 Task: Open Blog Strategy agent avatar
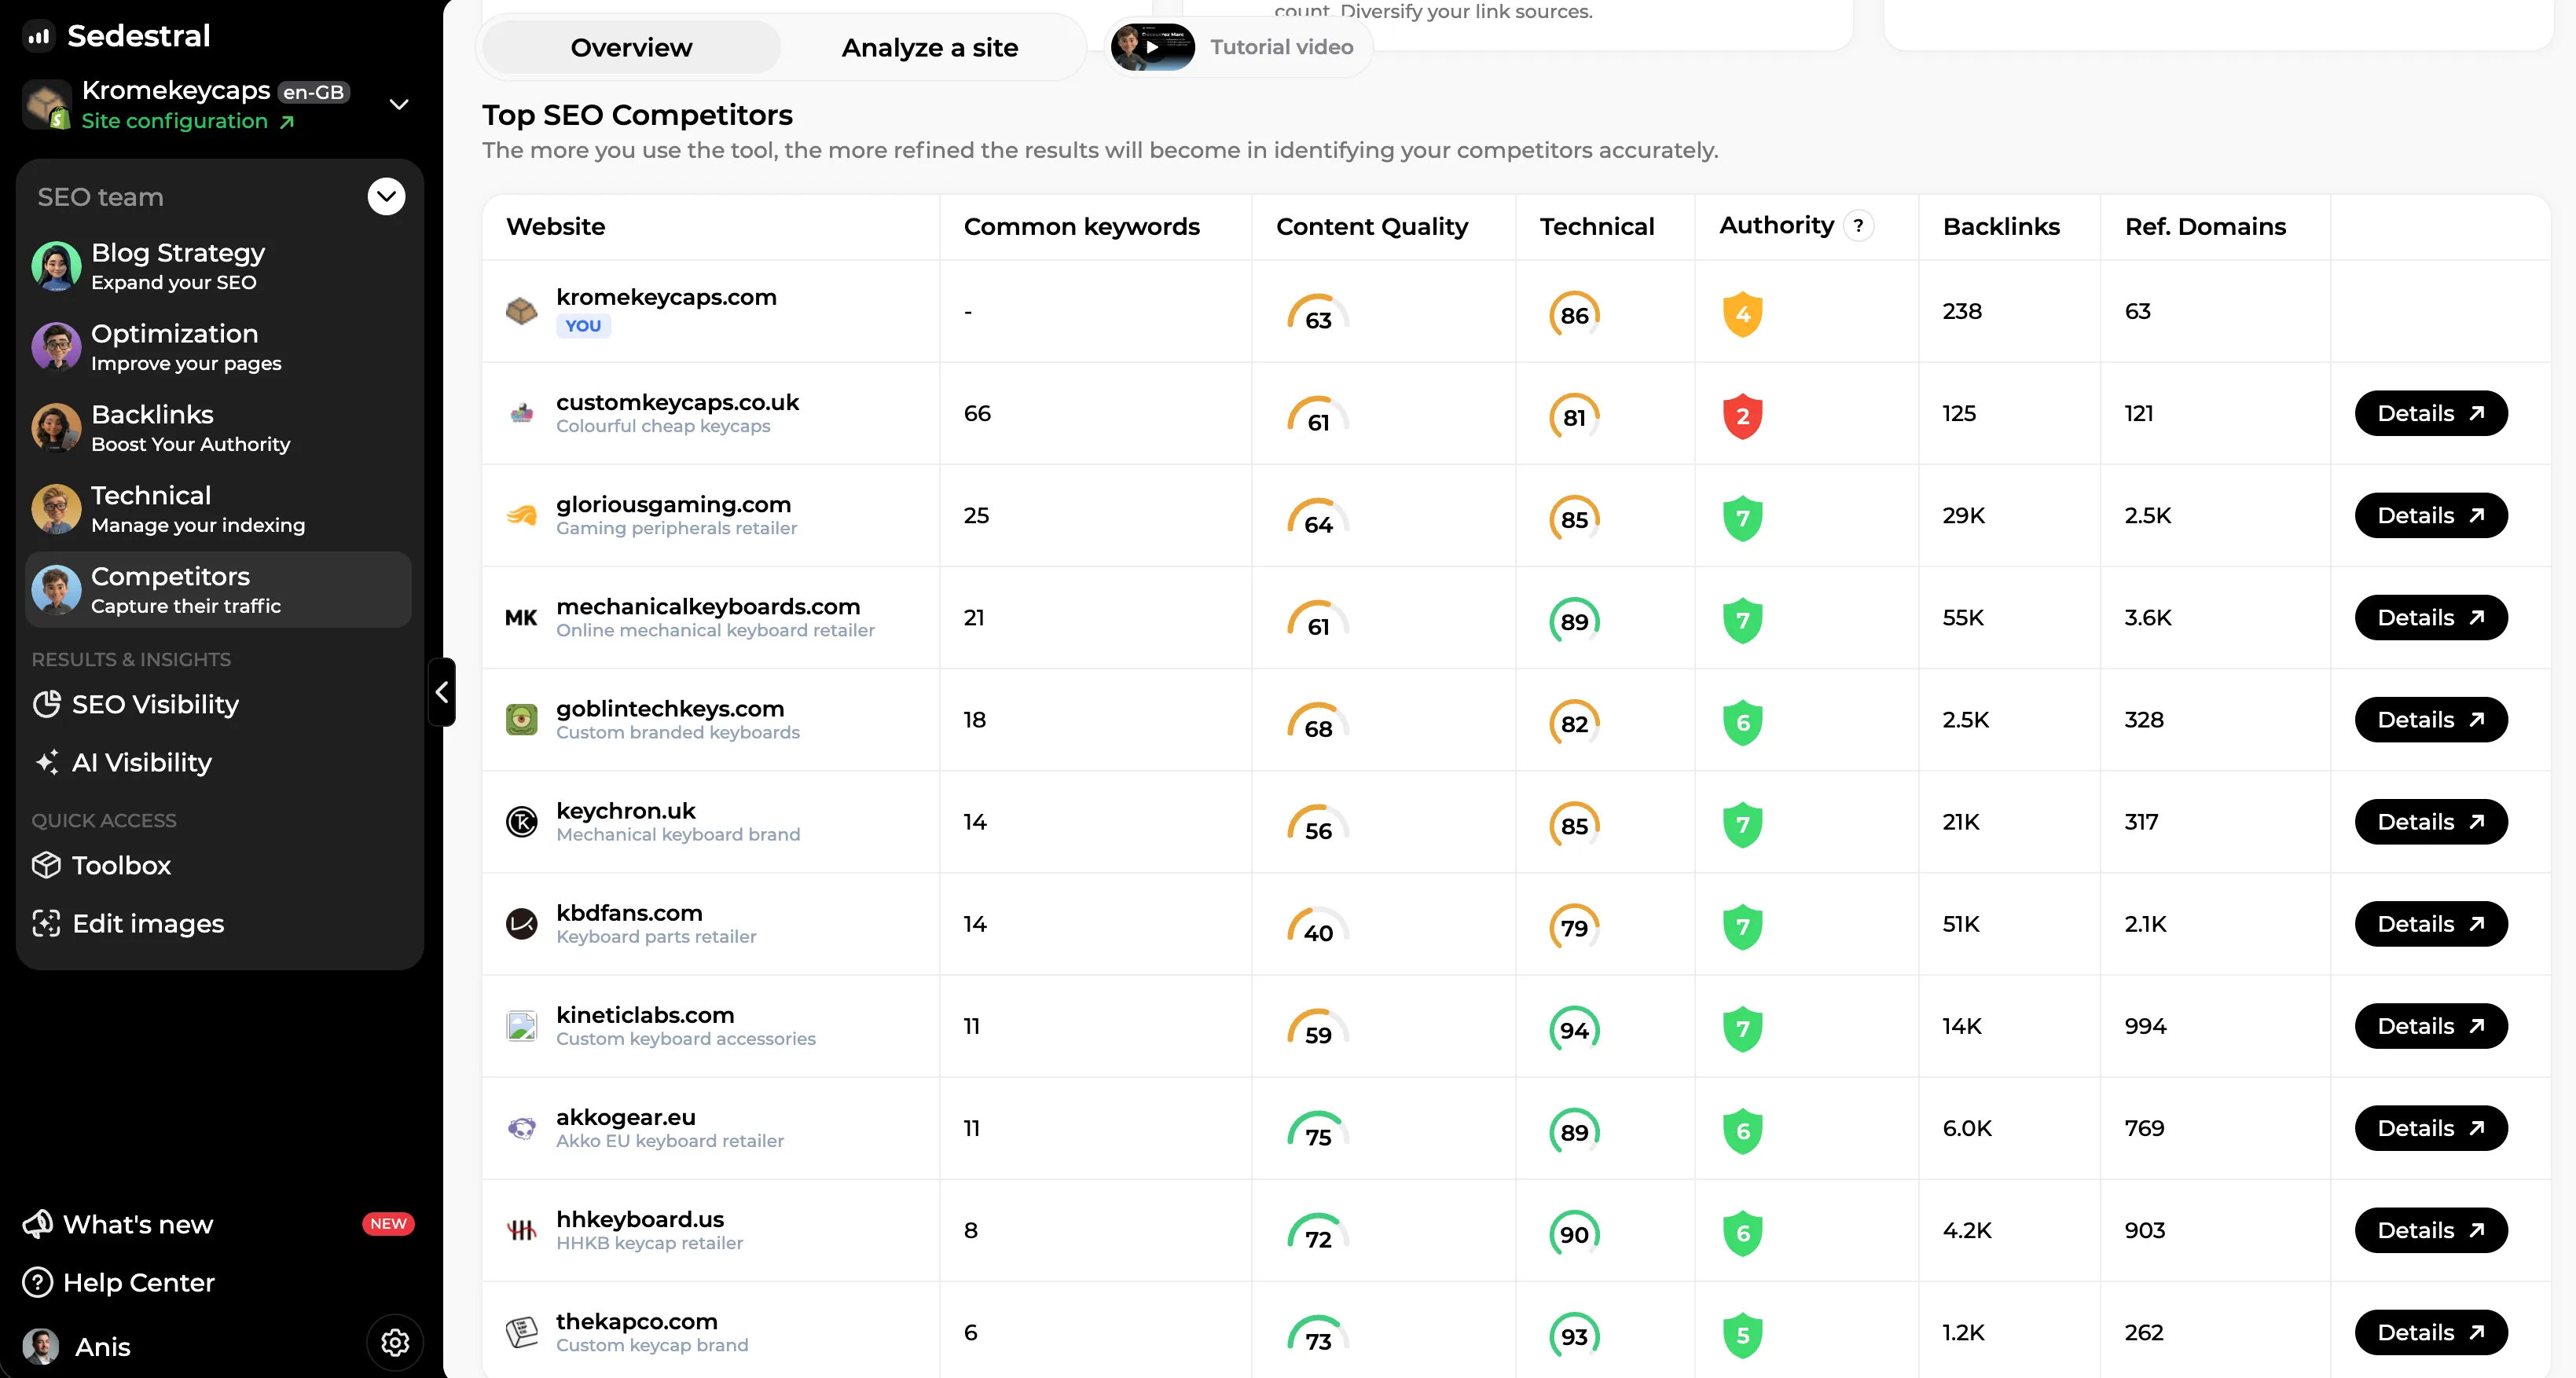(56, 266)
